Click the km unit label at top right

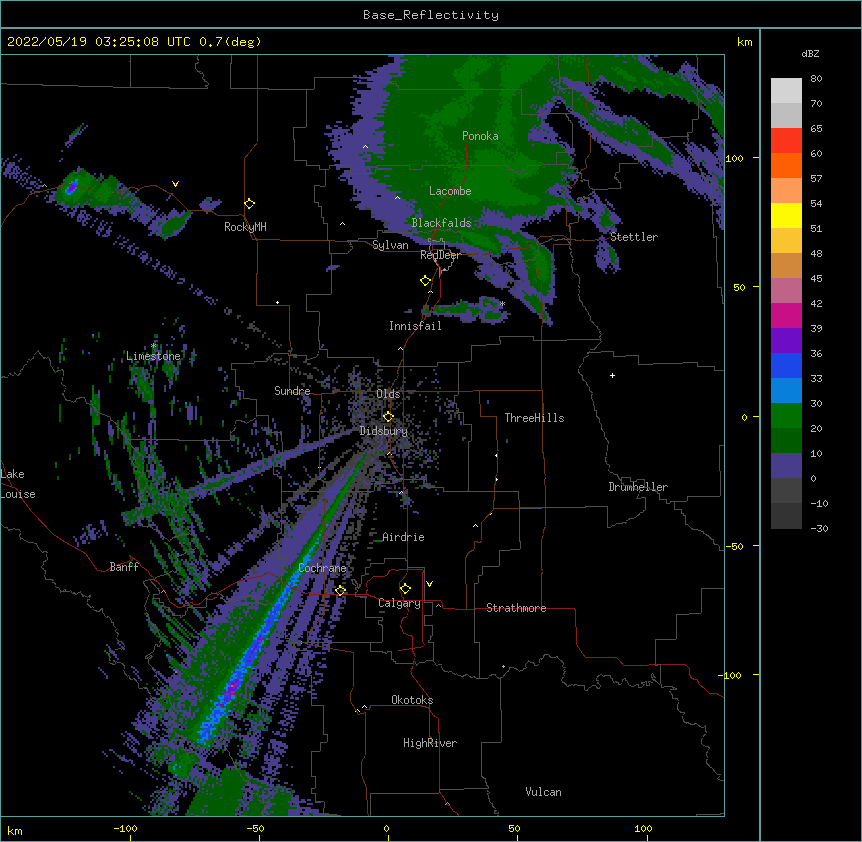(744, 42)
